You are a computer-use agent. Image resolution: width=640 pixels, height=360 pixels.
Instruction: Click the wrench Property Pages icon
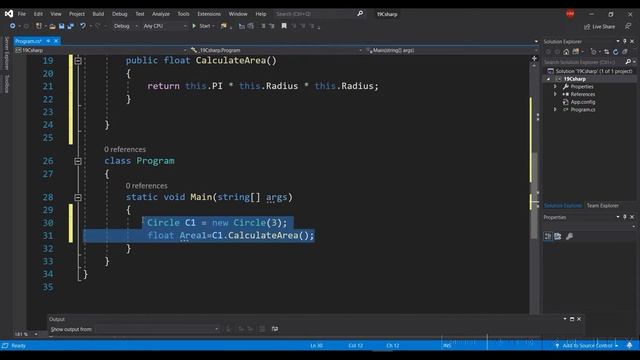point(569,236)
